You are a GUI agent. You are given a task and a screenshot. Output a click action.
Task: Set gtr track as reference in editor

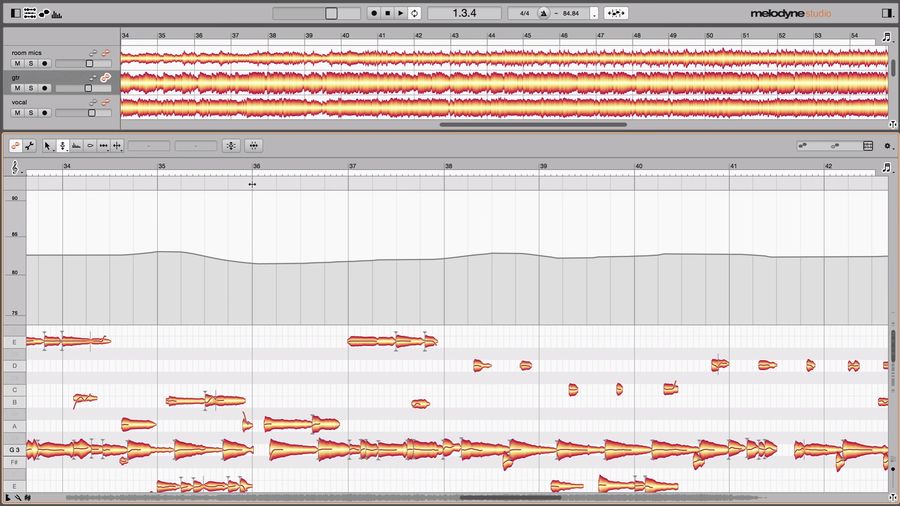pos(94,77)
